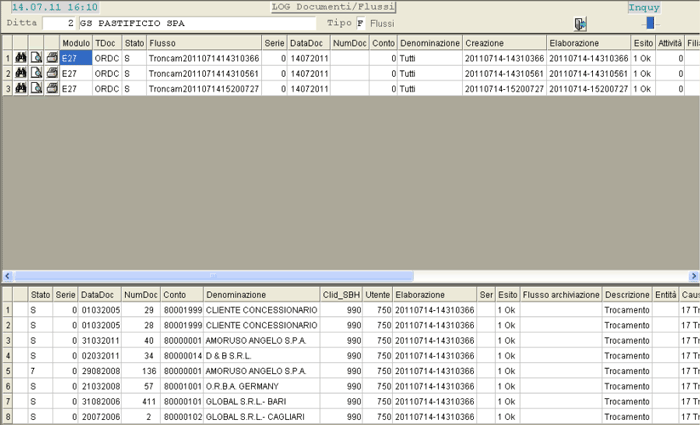Screen dimensions: 700x425
Task: Click the document preview icon in row 2
Action: 35,74
